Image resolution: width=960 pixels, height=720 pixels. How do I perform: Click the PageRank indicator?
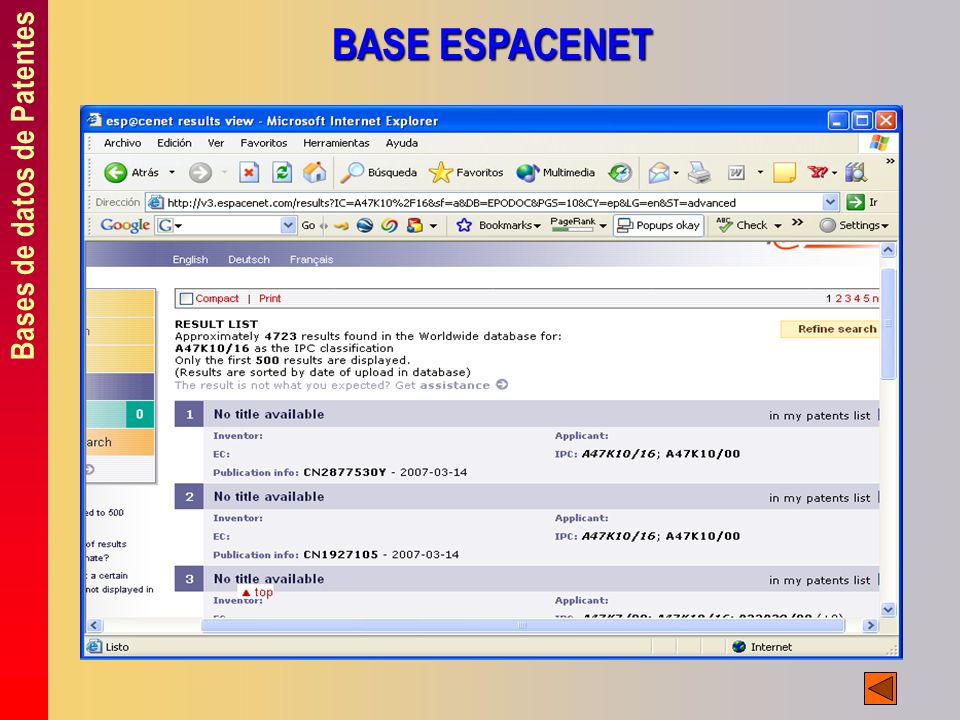click(573, 225)
